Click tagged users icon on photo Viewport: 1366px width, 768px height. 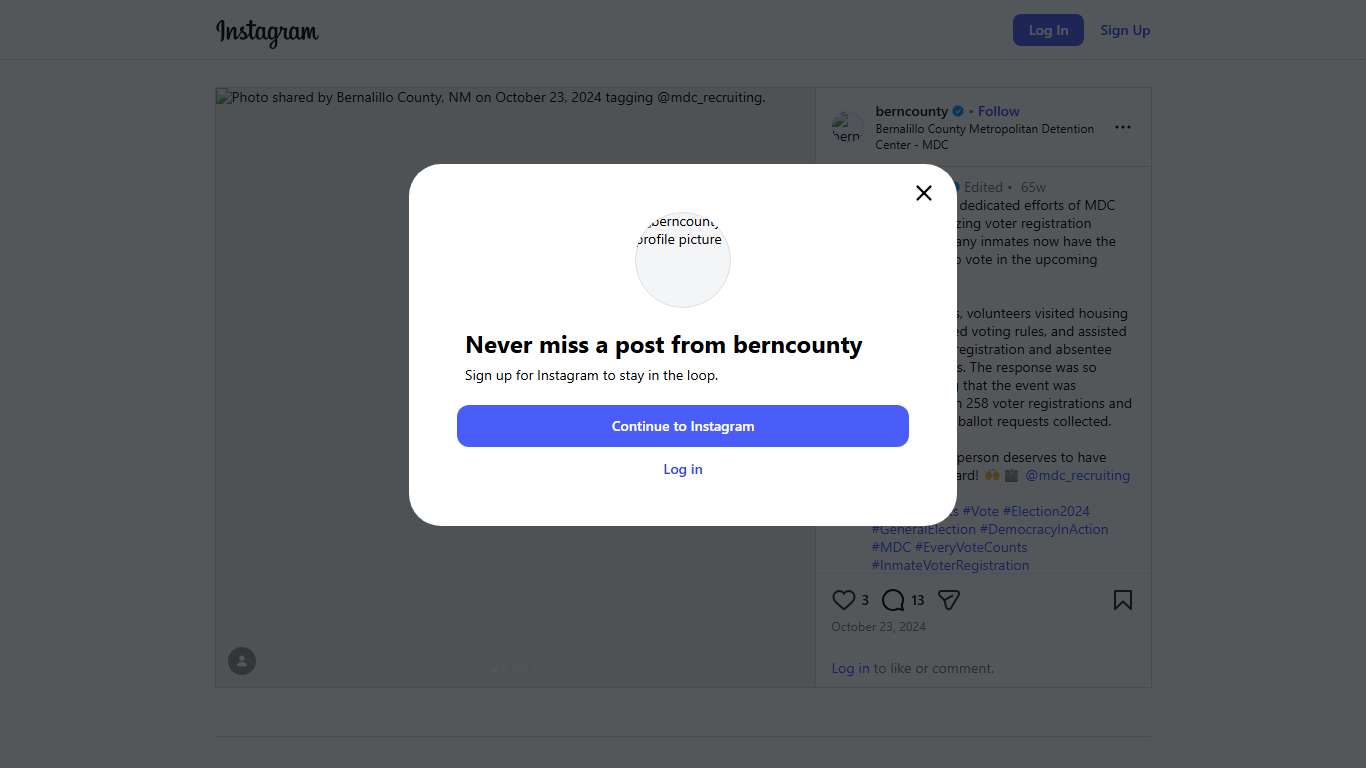[242, 661]
